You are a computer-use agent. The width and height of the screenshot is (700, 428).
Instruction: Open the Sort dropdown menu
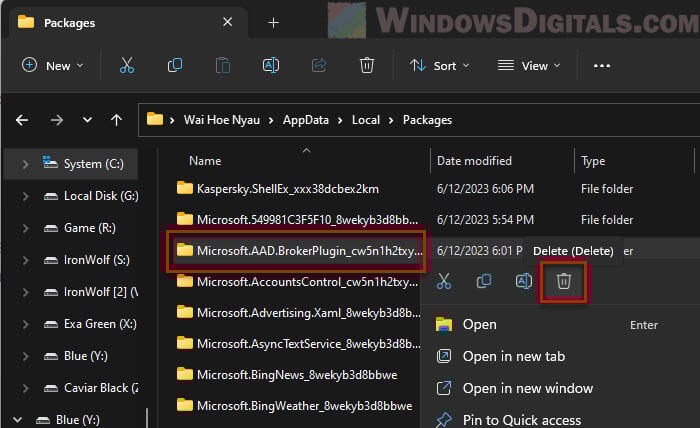440,66
